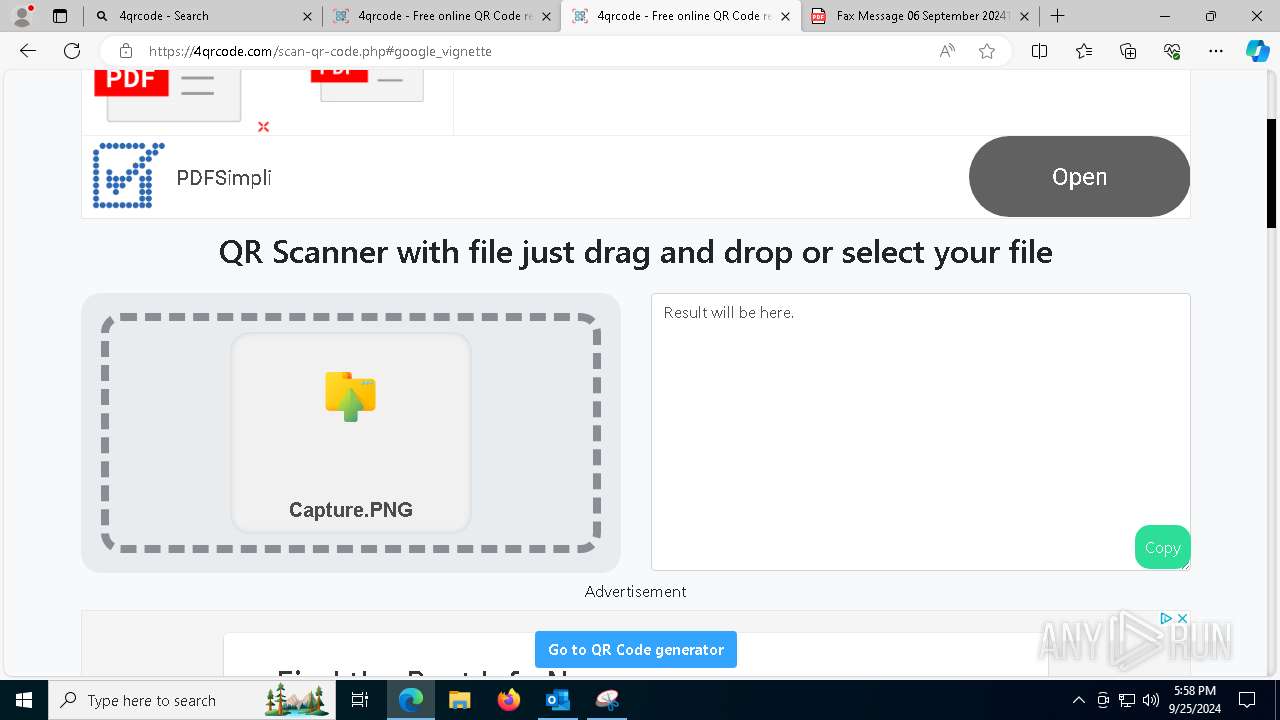Adjust the volume tray icon
1280x720 pixels.
[1151, 700]
